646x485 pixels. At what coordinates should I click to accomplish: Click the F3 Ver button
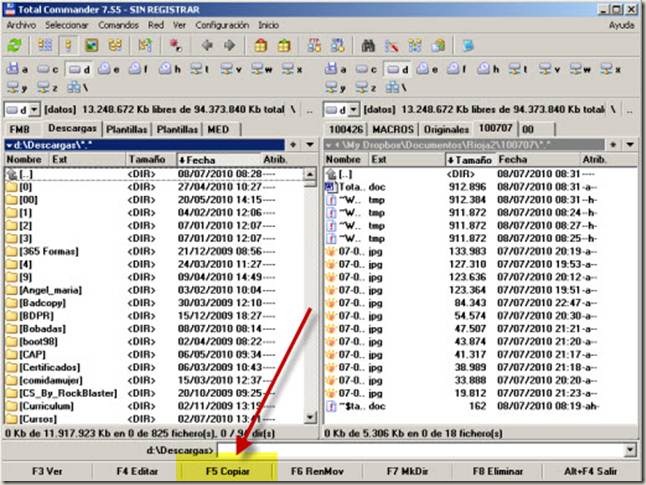tap(47, 471)
